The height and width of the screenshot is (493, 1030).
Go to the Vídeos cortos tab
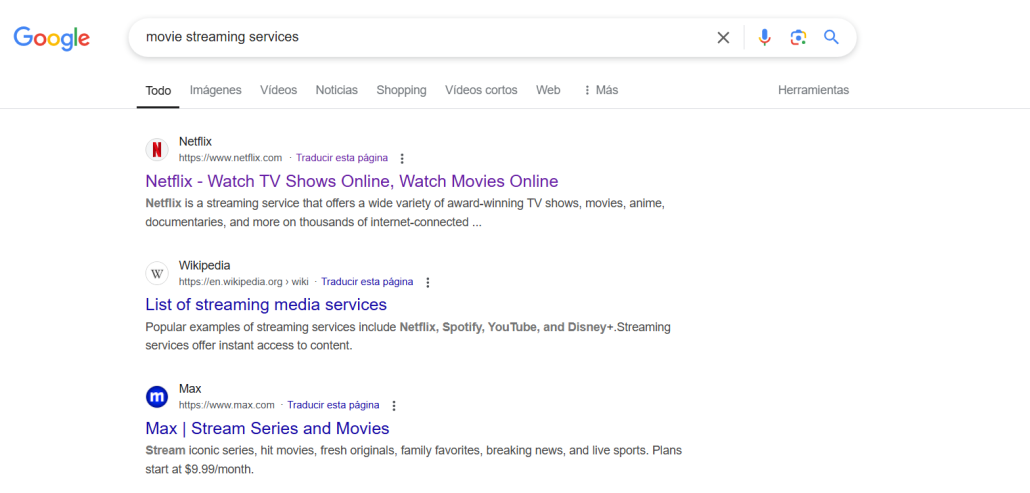coord(481,90)
